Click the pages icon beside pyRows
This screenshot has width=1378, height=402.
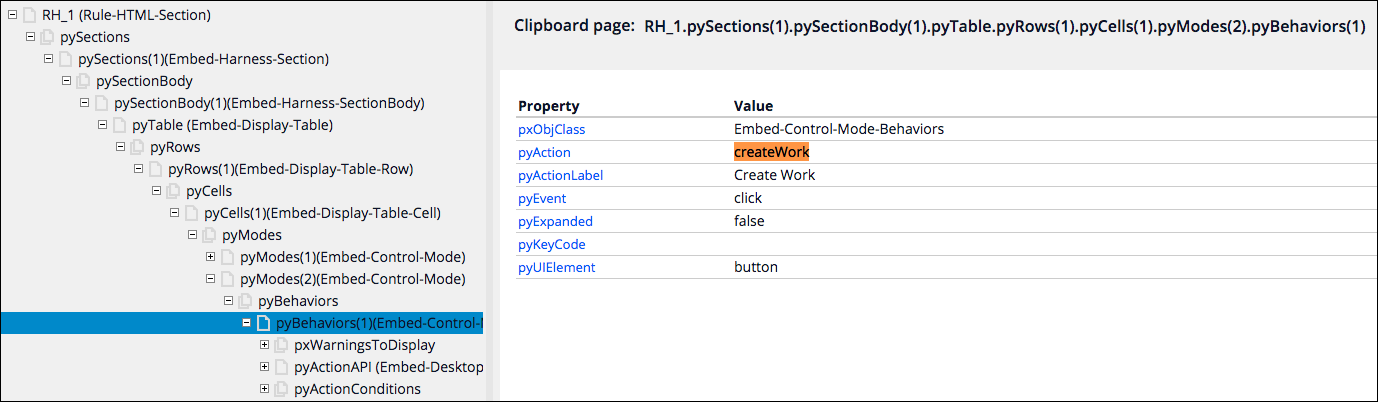pos(137,147)
